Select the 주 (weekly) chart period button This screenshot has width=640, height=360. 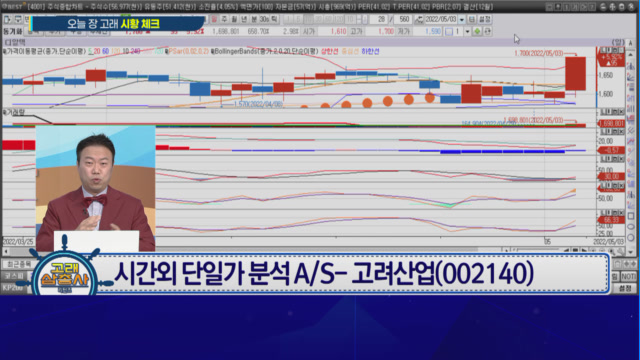click(x=224, y=19)
